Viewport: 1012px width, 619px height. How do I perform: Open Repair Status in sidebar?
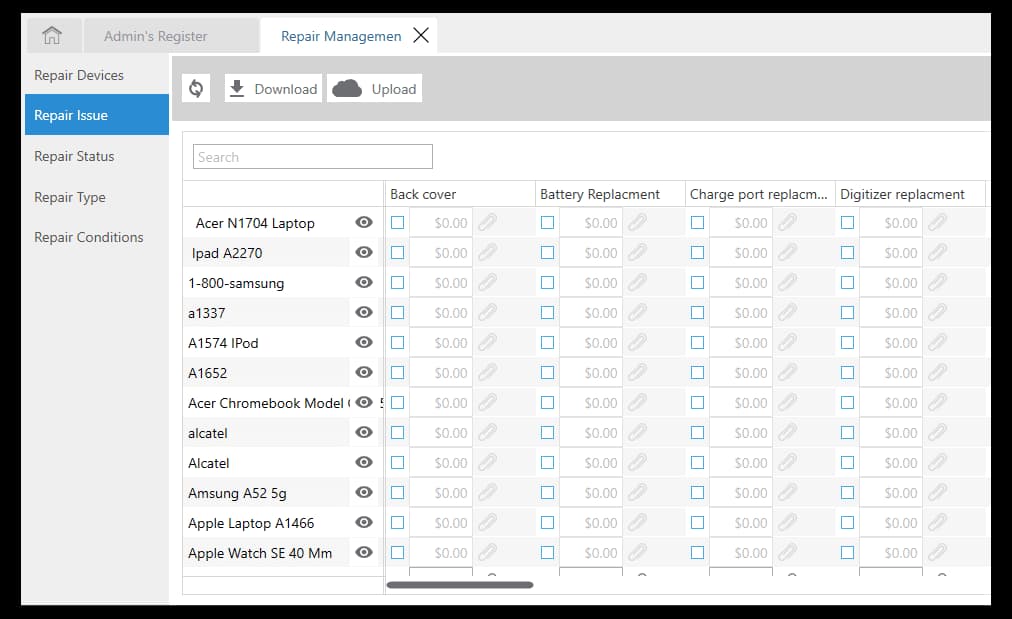[x=74, y=156]
